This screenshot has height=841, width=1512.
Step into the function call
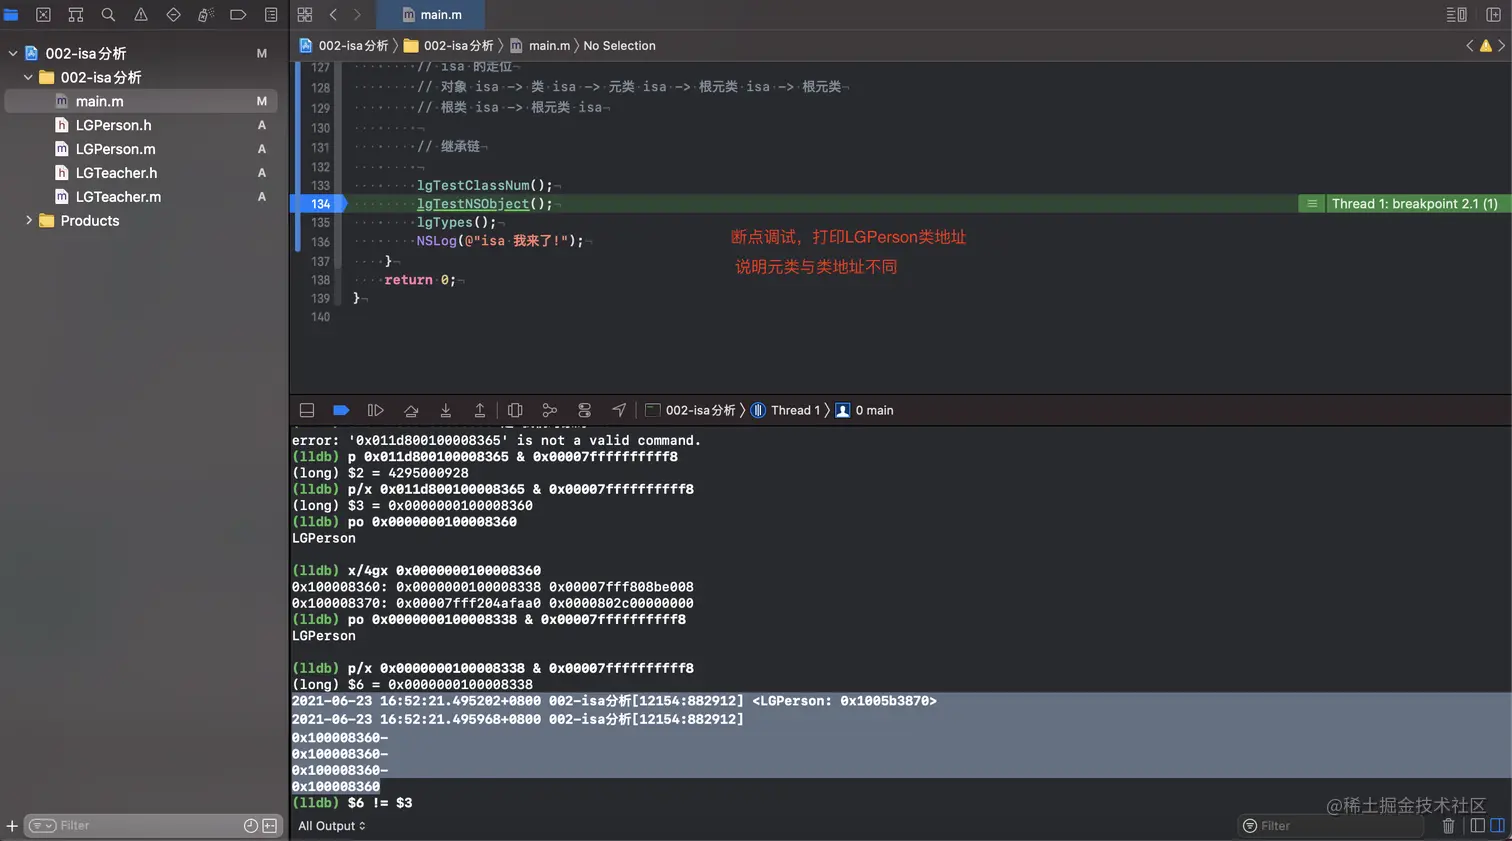tap(446, 410)
